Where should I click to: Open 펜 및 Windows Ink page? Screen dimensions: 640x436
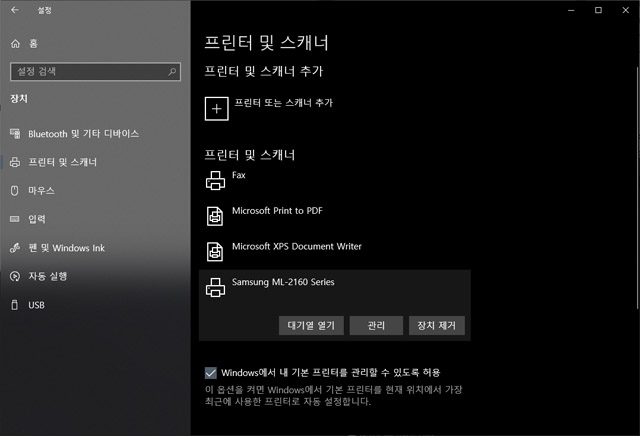pos(67,248)
